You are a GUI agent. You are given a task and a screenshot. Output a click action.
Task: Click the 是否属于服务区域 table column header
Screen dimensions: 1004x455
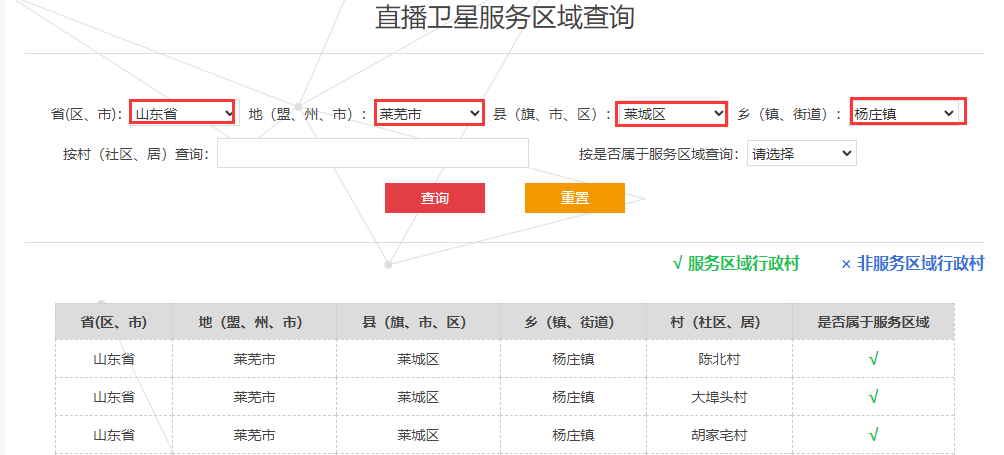(873, 322)
